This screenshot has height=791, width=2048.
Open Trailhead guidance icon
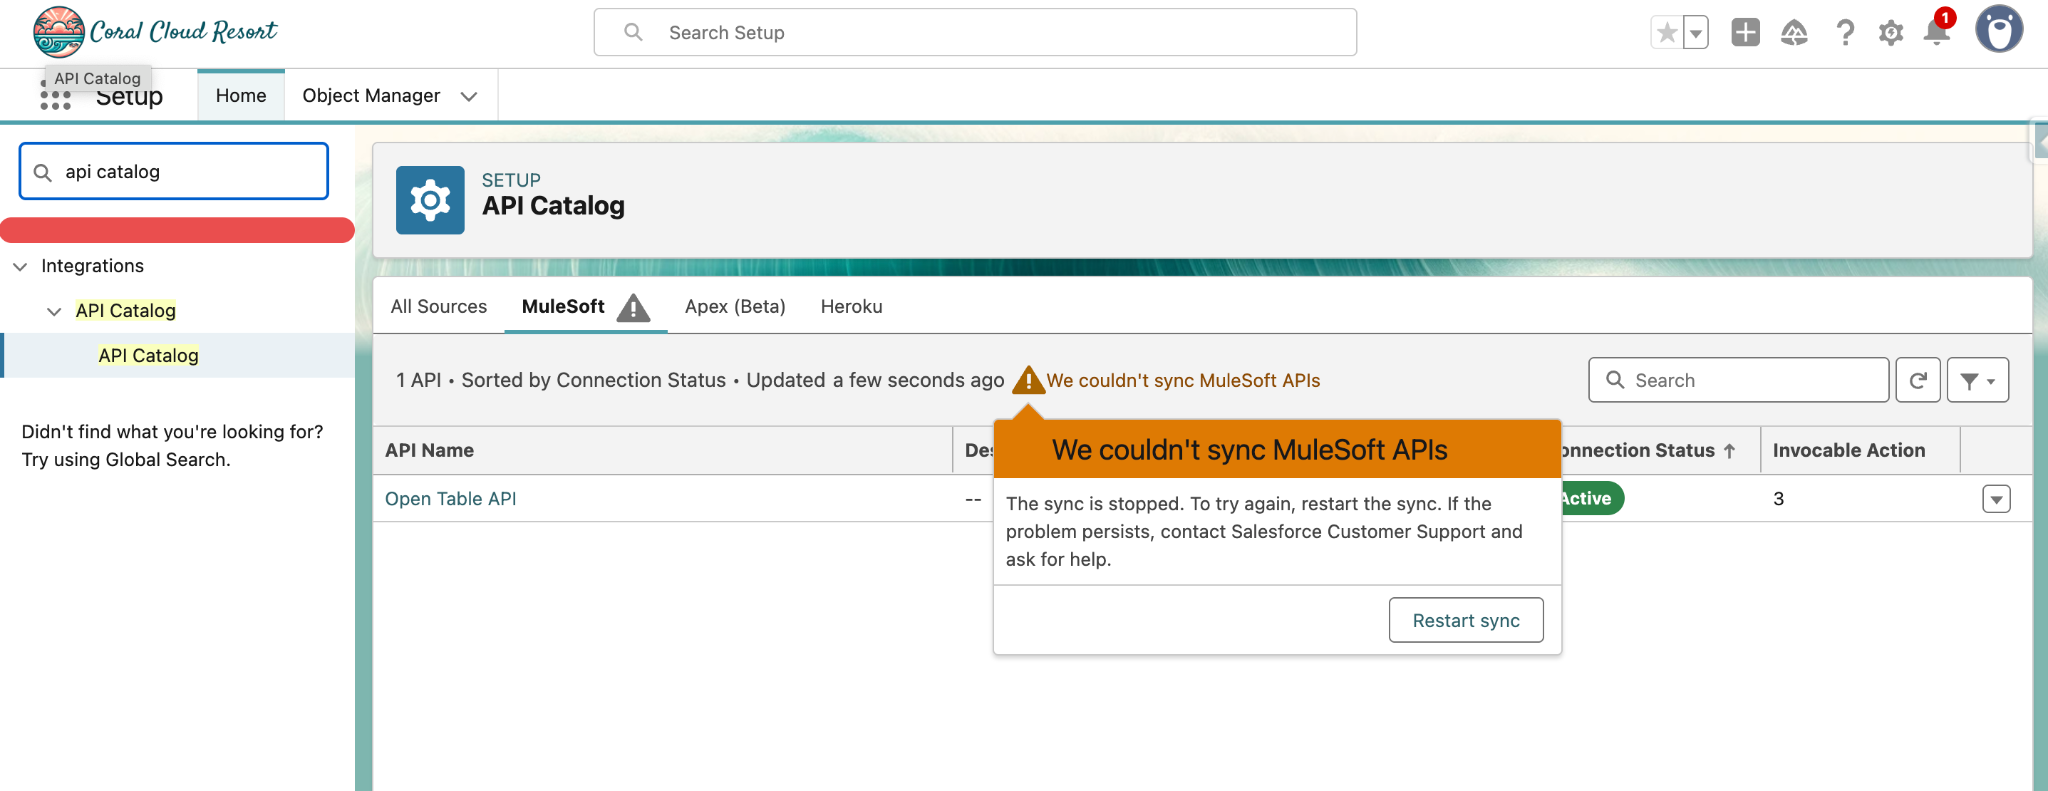(1794, 33)
